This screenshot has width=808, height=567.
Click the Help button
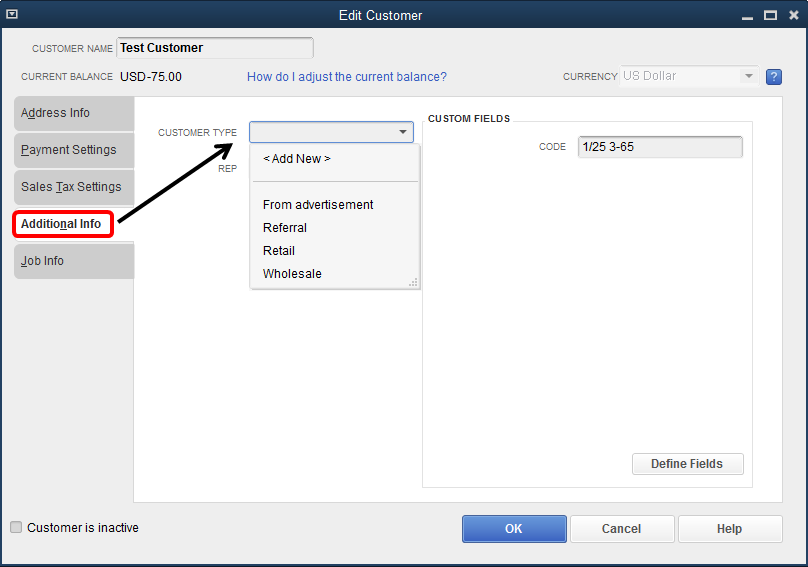[730, 529]
